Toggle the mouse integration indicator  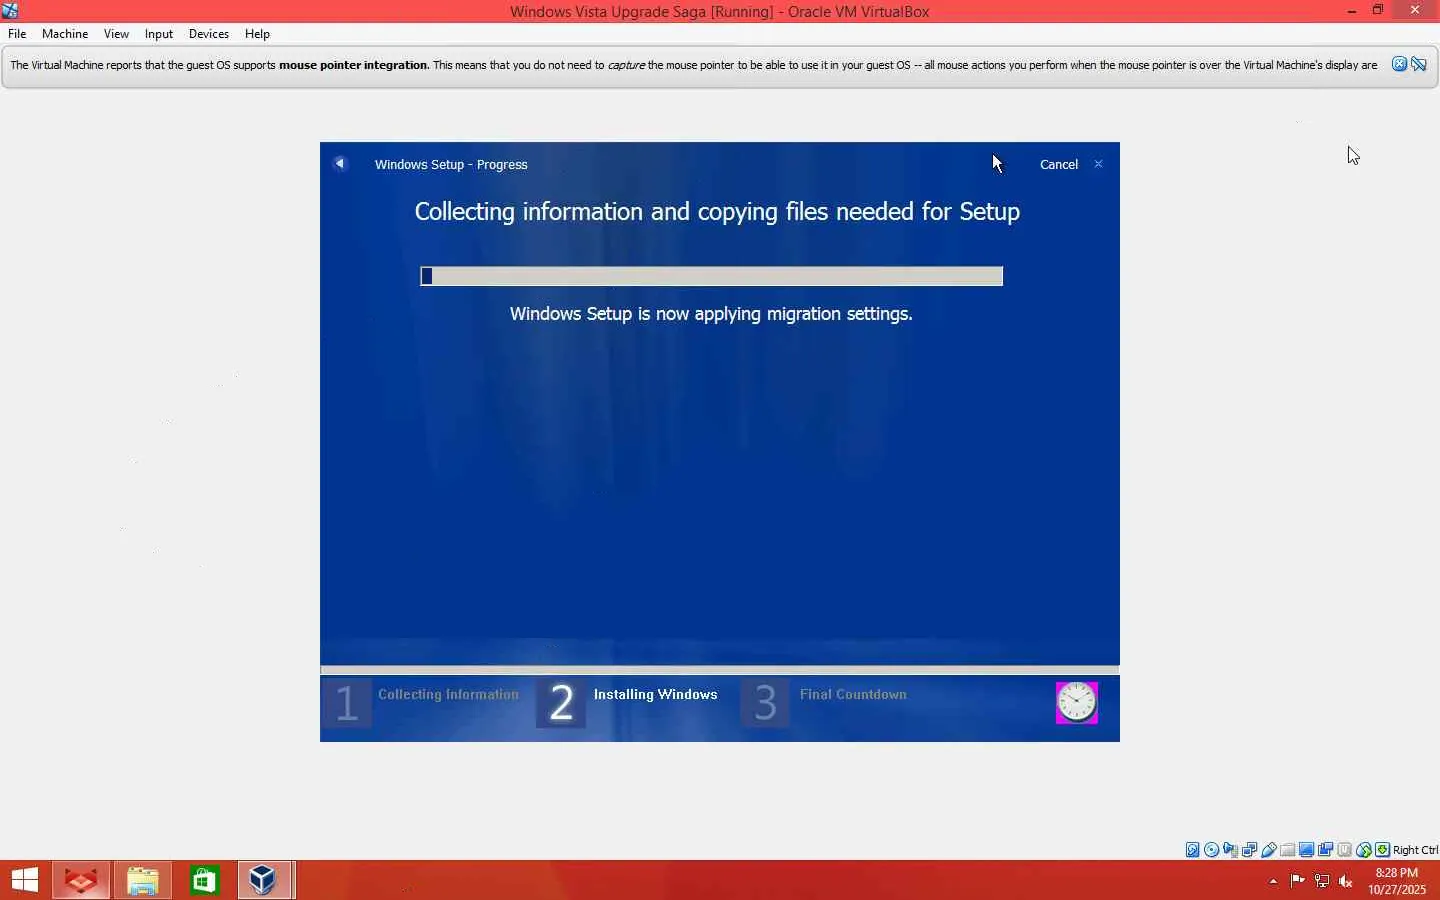coord(1364,850)
